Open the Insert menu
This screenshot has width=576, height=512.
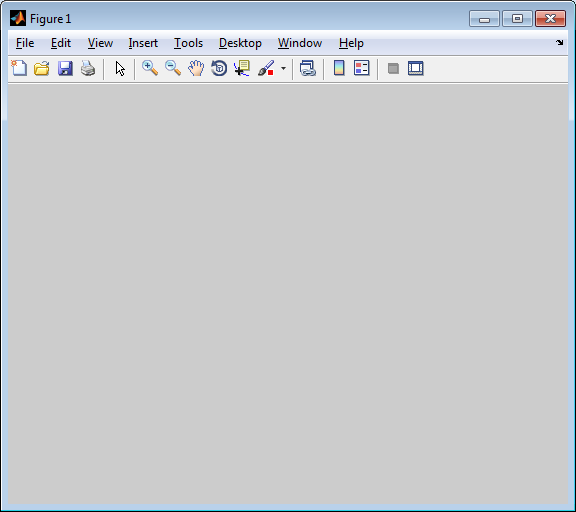143,43
